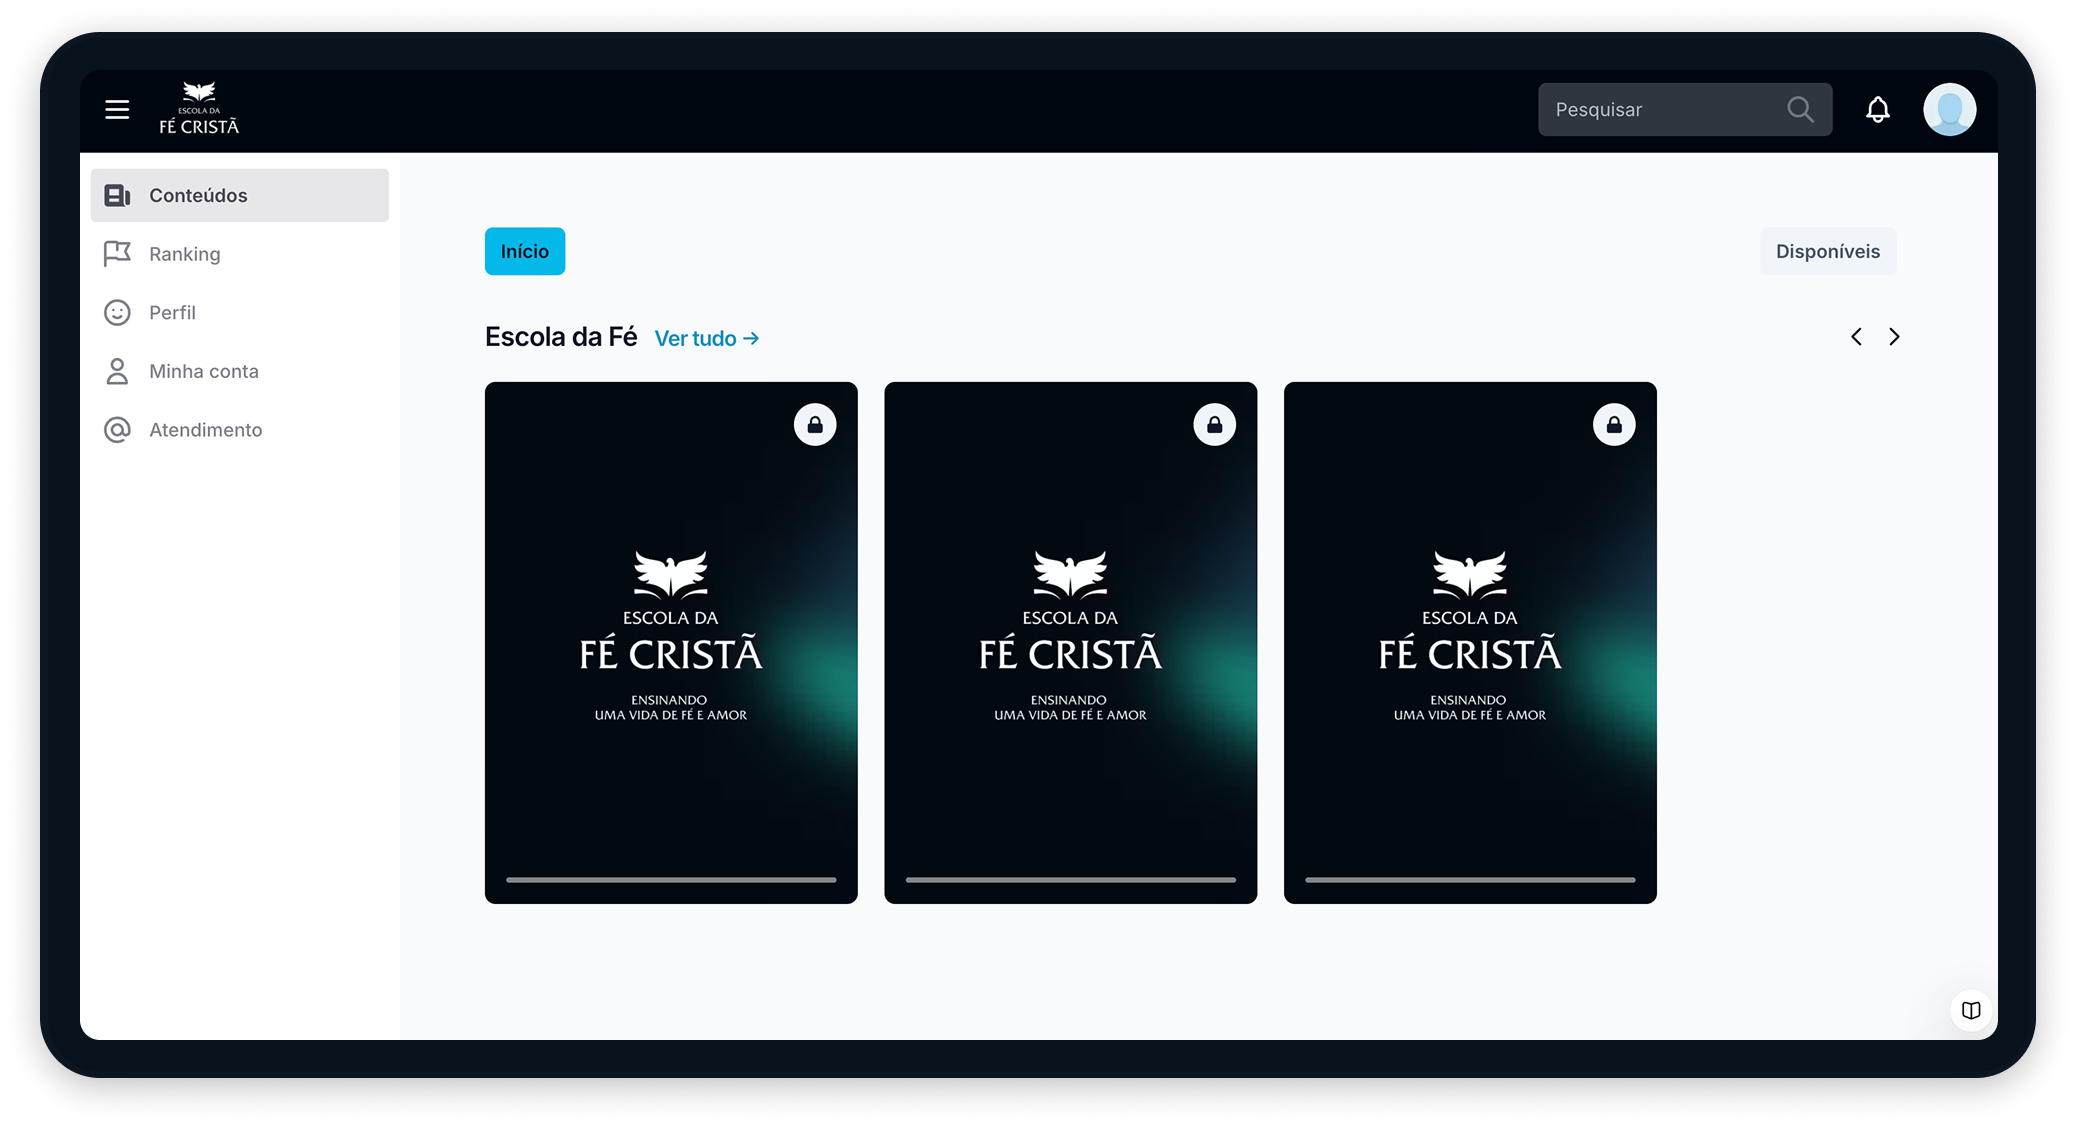Click the Minha conta person icon
Viewport: 2076px width, 1126px height.
117,370
